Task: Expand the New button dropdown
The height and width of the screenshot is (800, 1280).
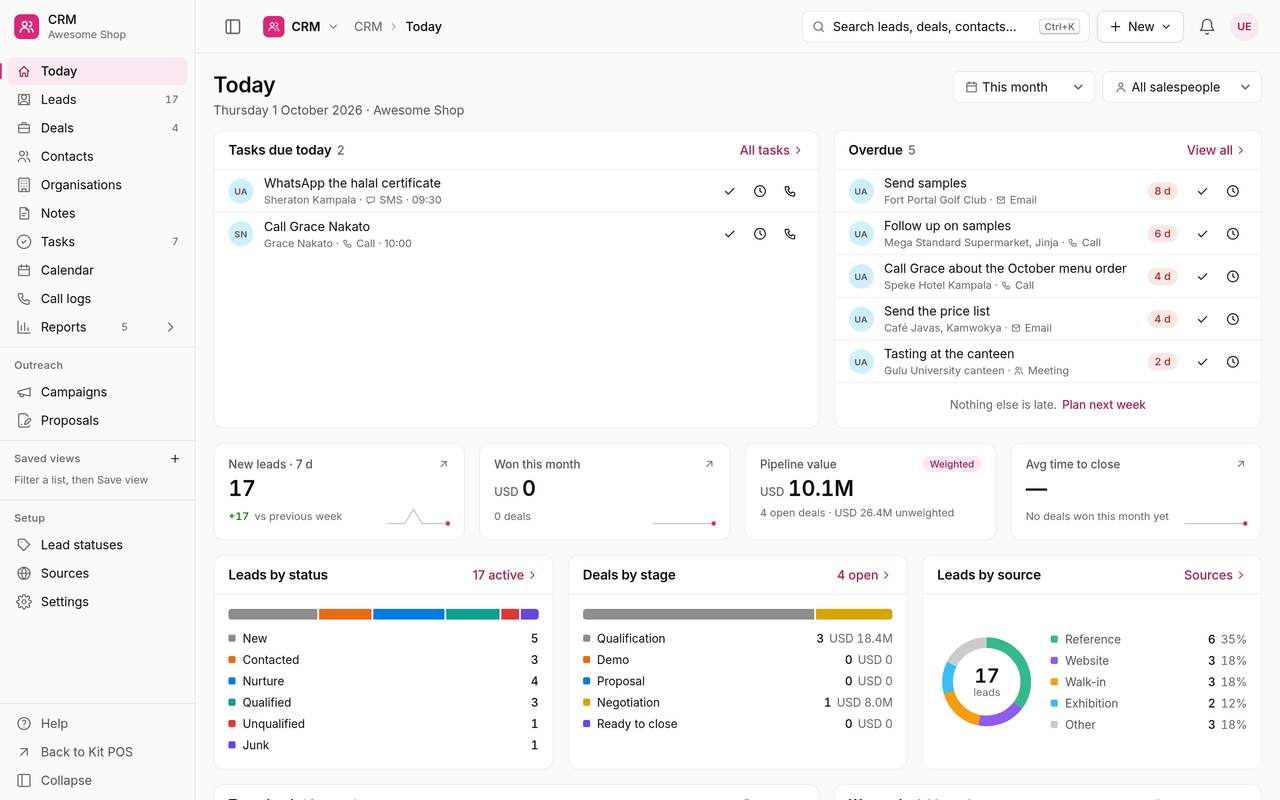Action: pos(1140,27)
